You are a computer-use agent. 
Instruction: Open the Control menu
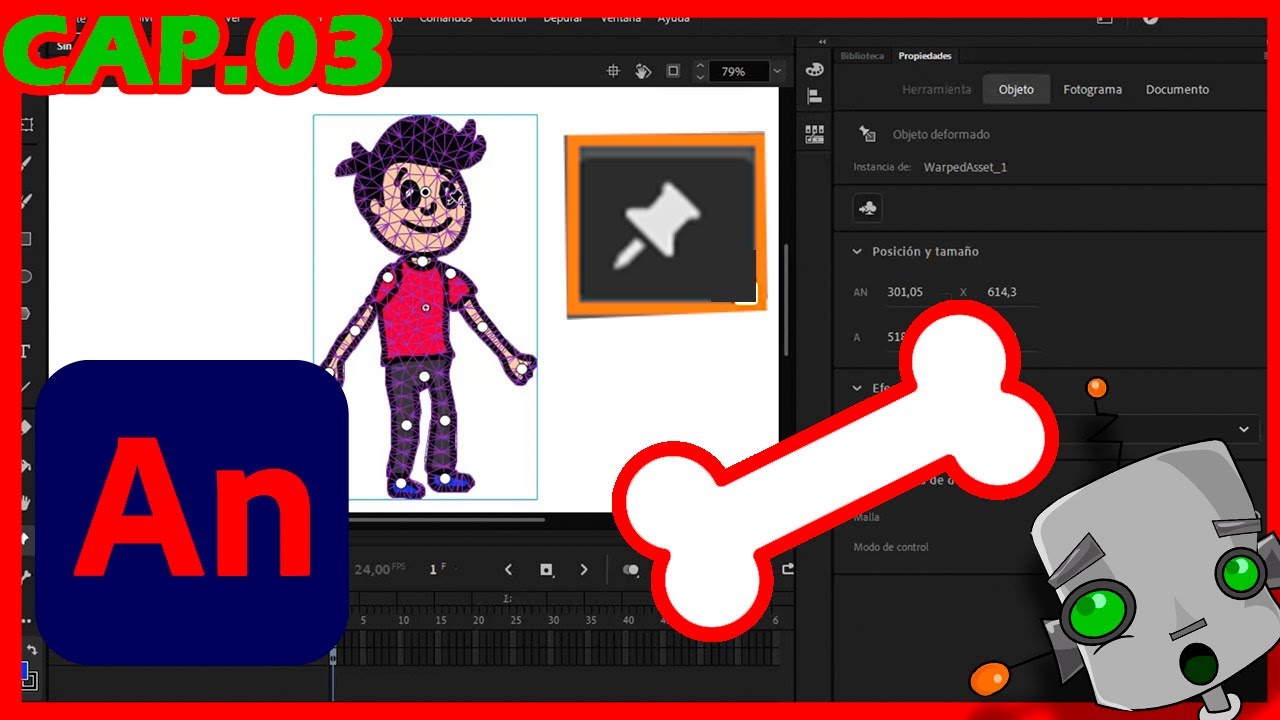pos(508,18)
